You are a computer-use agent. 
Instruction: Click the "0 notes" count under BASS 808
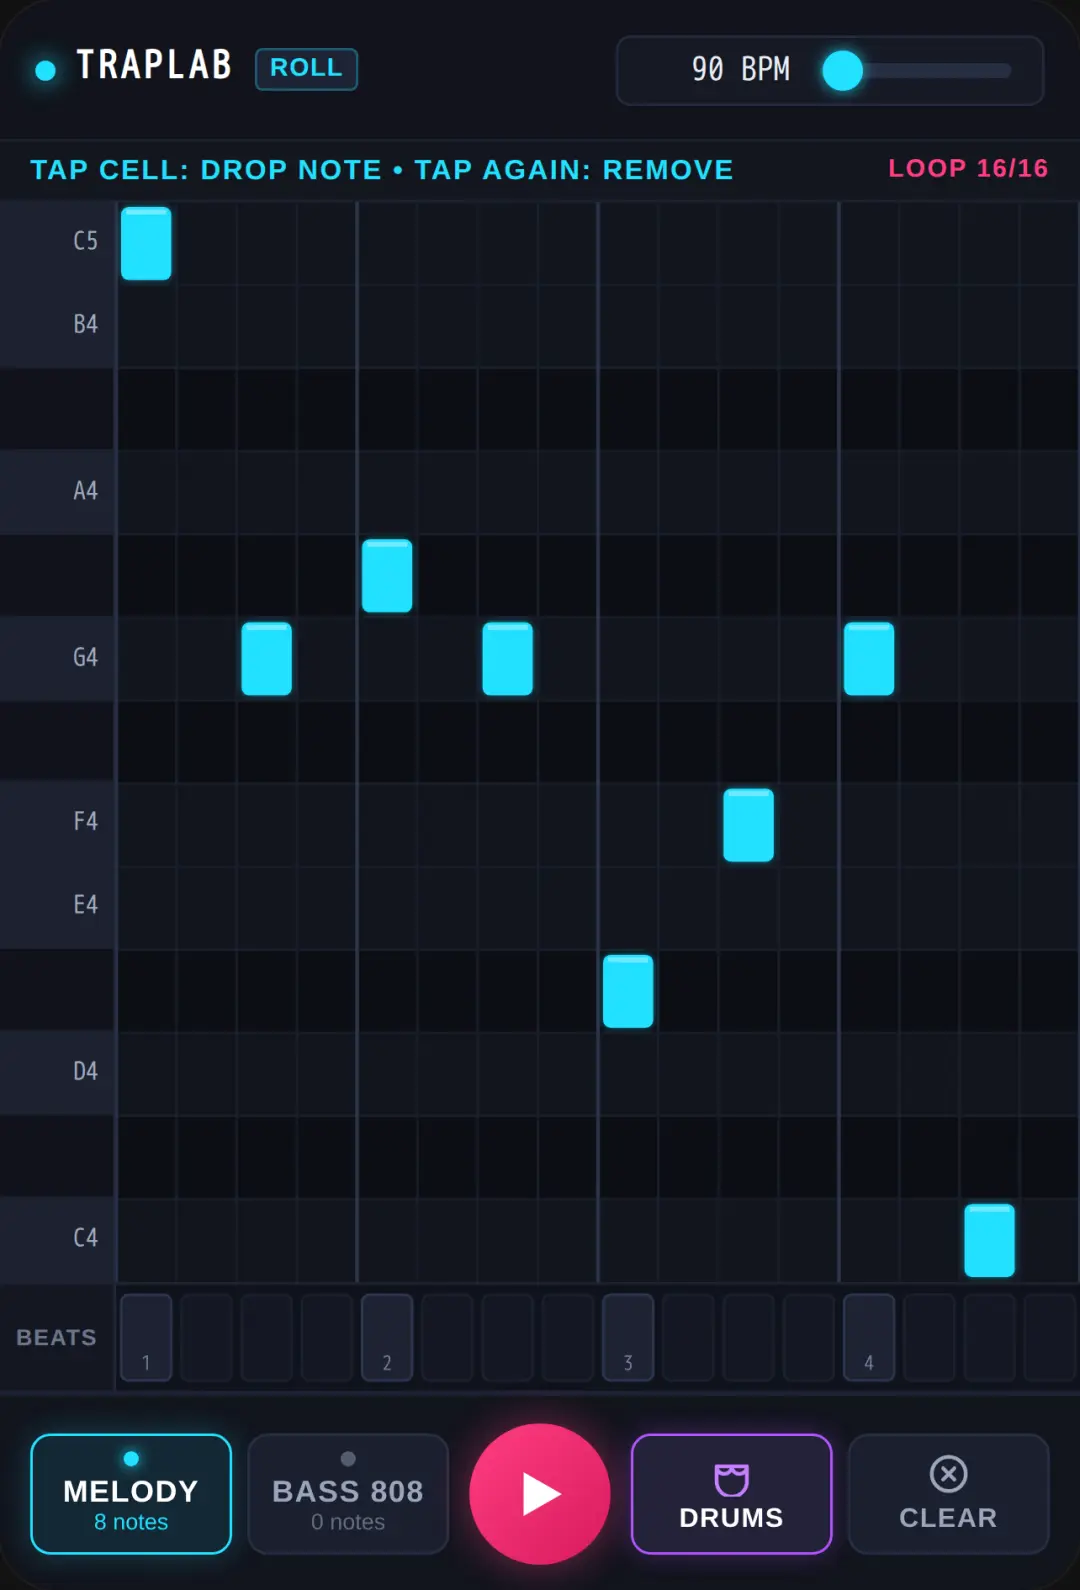pyautogui.click(x=348, y=1522)
